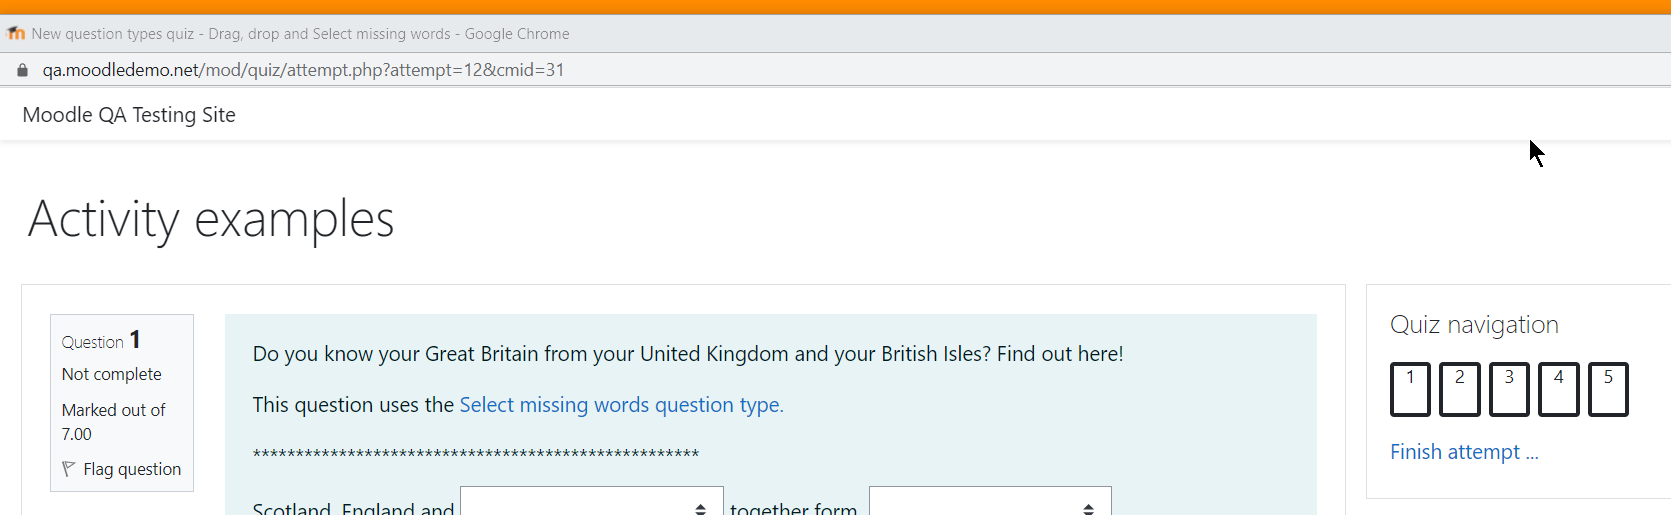Click the first dropdown's up-down arrow
The height and width of the screenshot is (515, 1671).
tap(700, 509)
